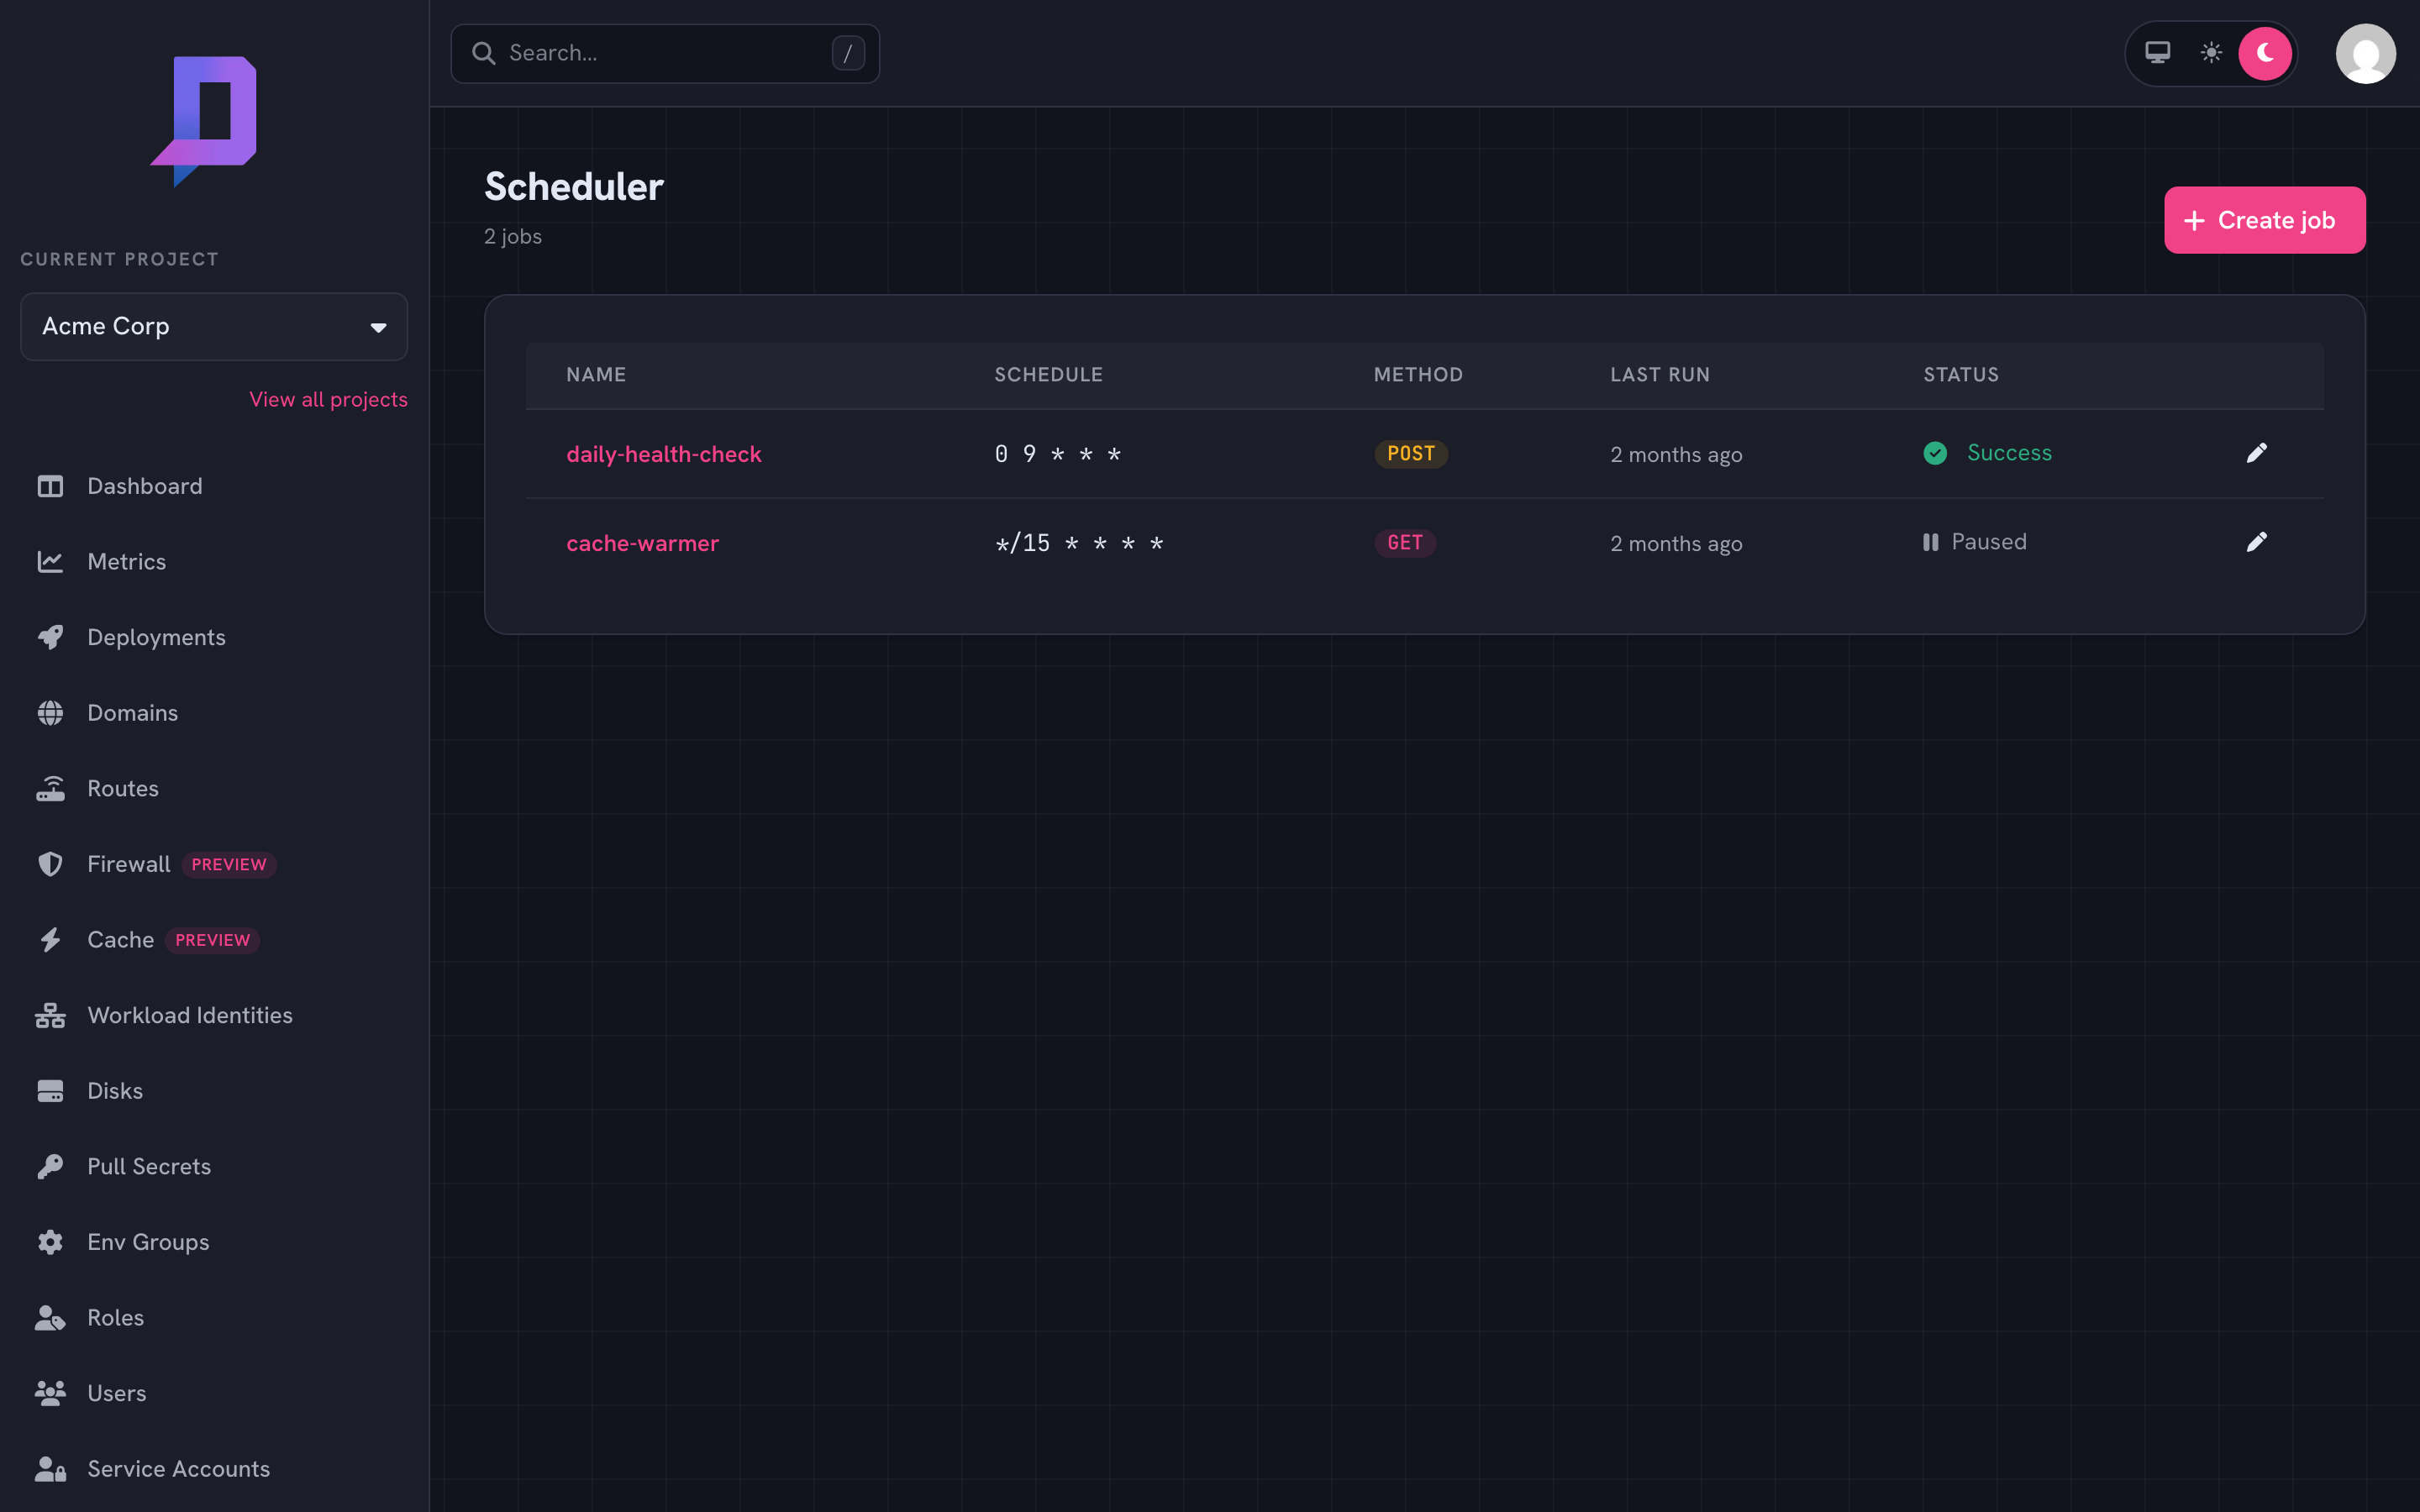This screenshot has height=1512, width=2420.
Task: Click the Paused pause icon
Action: click(1931, 542)
